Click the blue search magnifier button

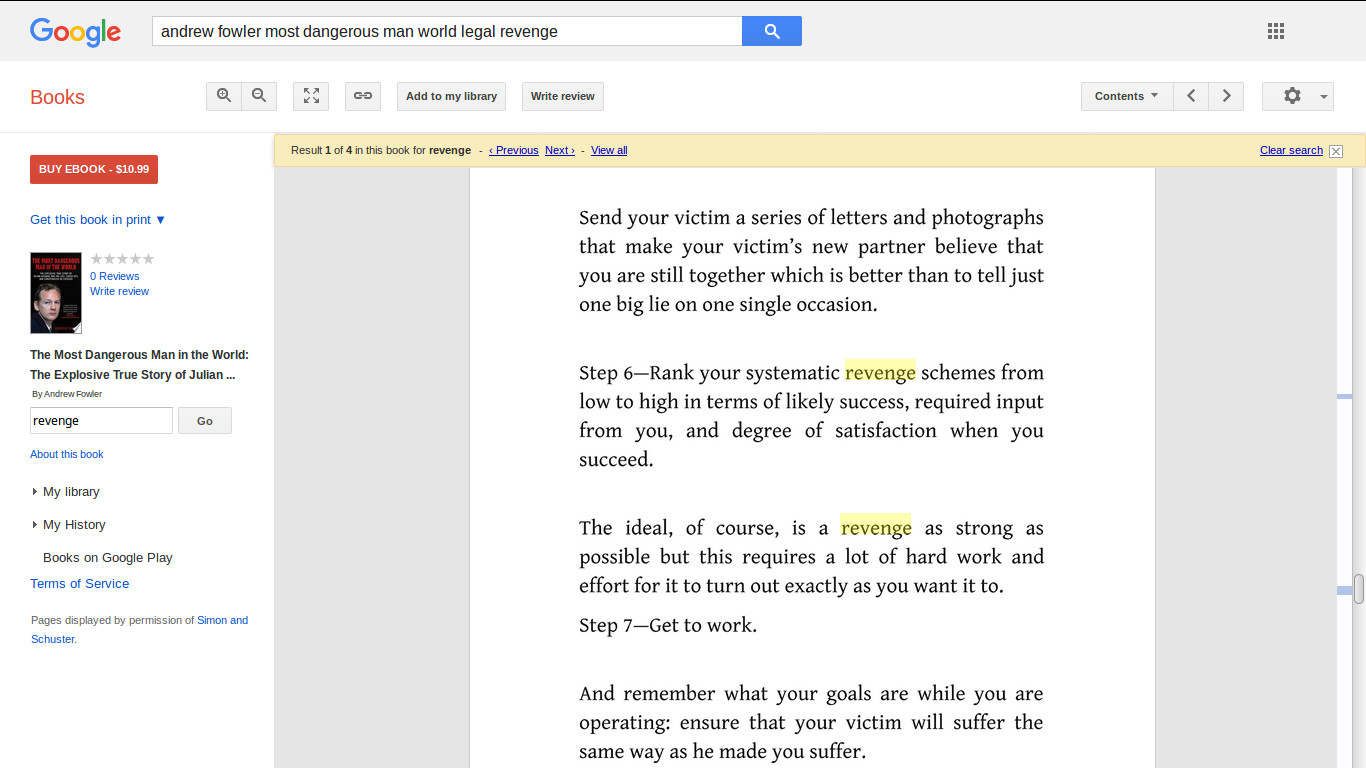pyautogui.click(x=772, y=31)
